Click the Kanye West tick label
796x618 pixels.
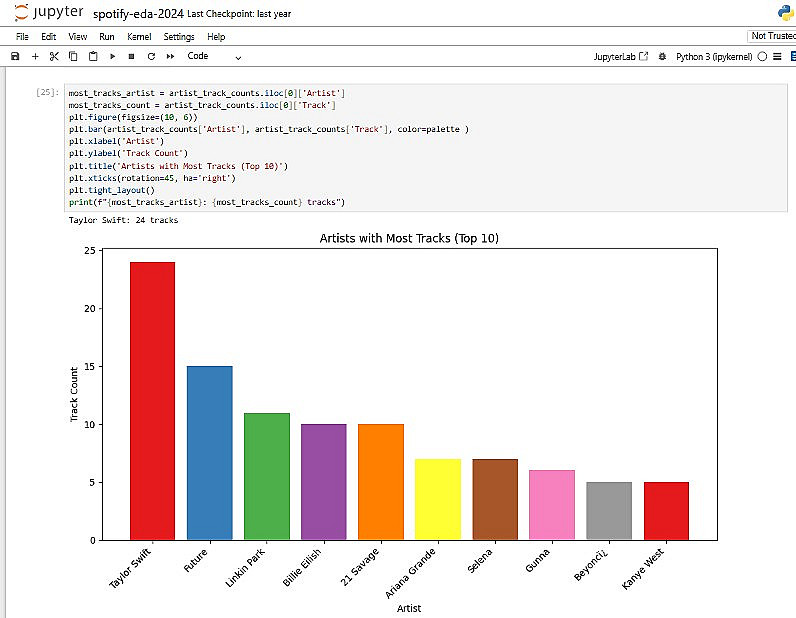(x=643, y=569)
